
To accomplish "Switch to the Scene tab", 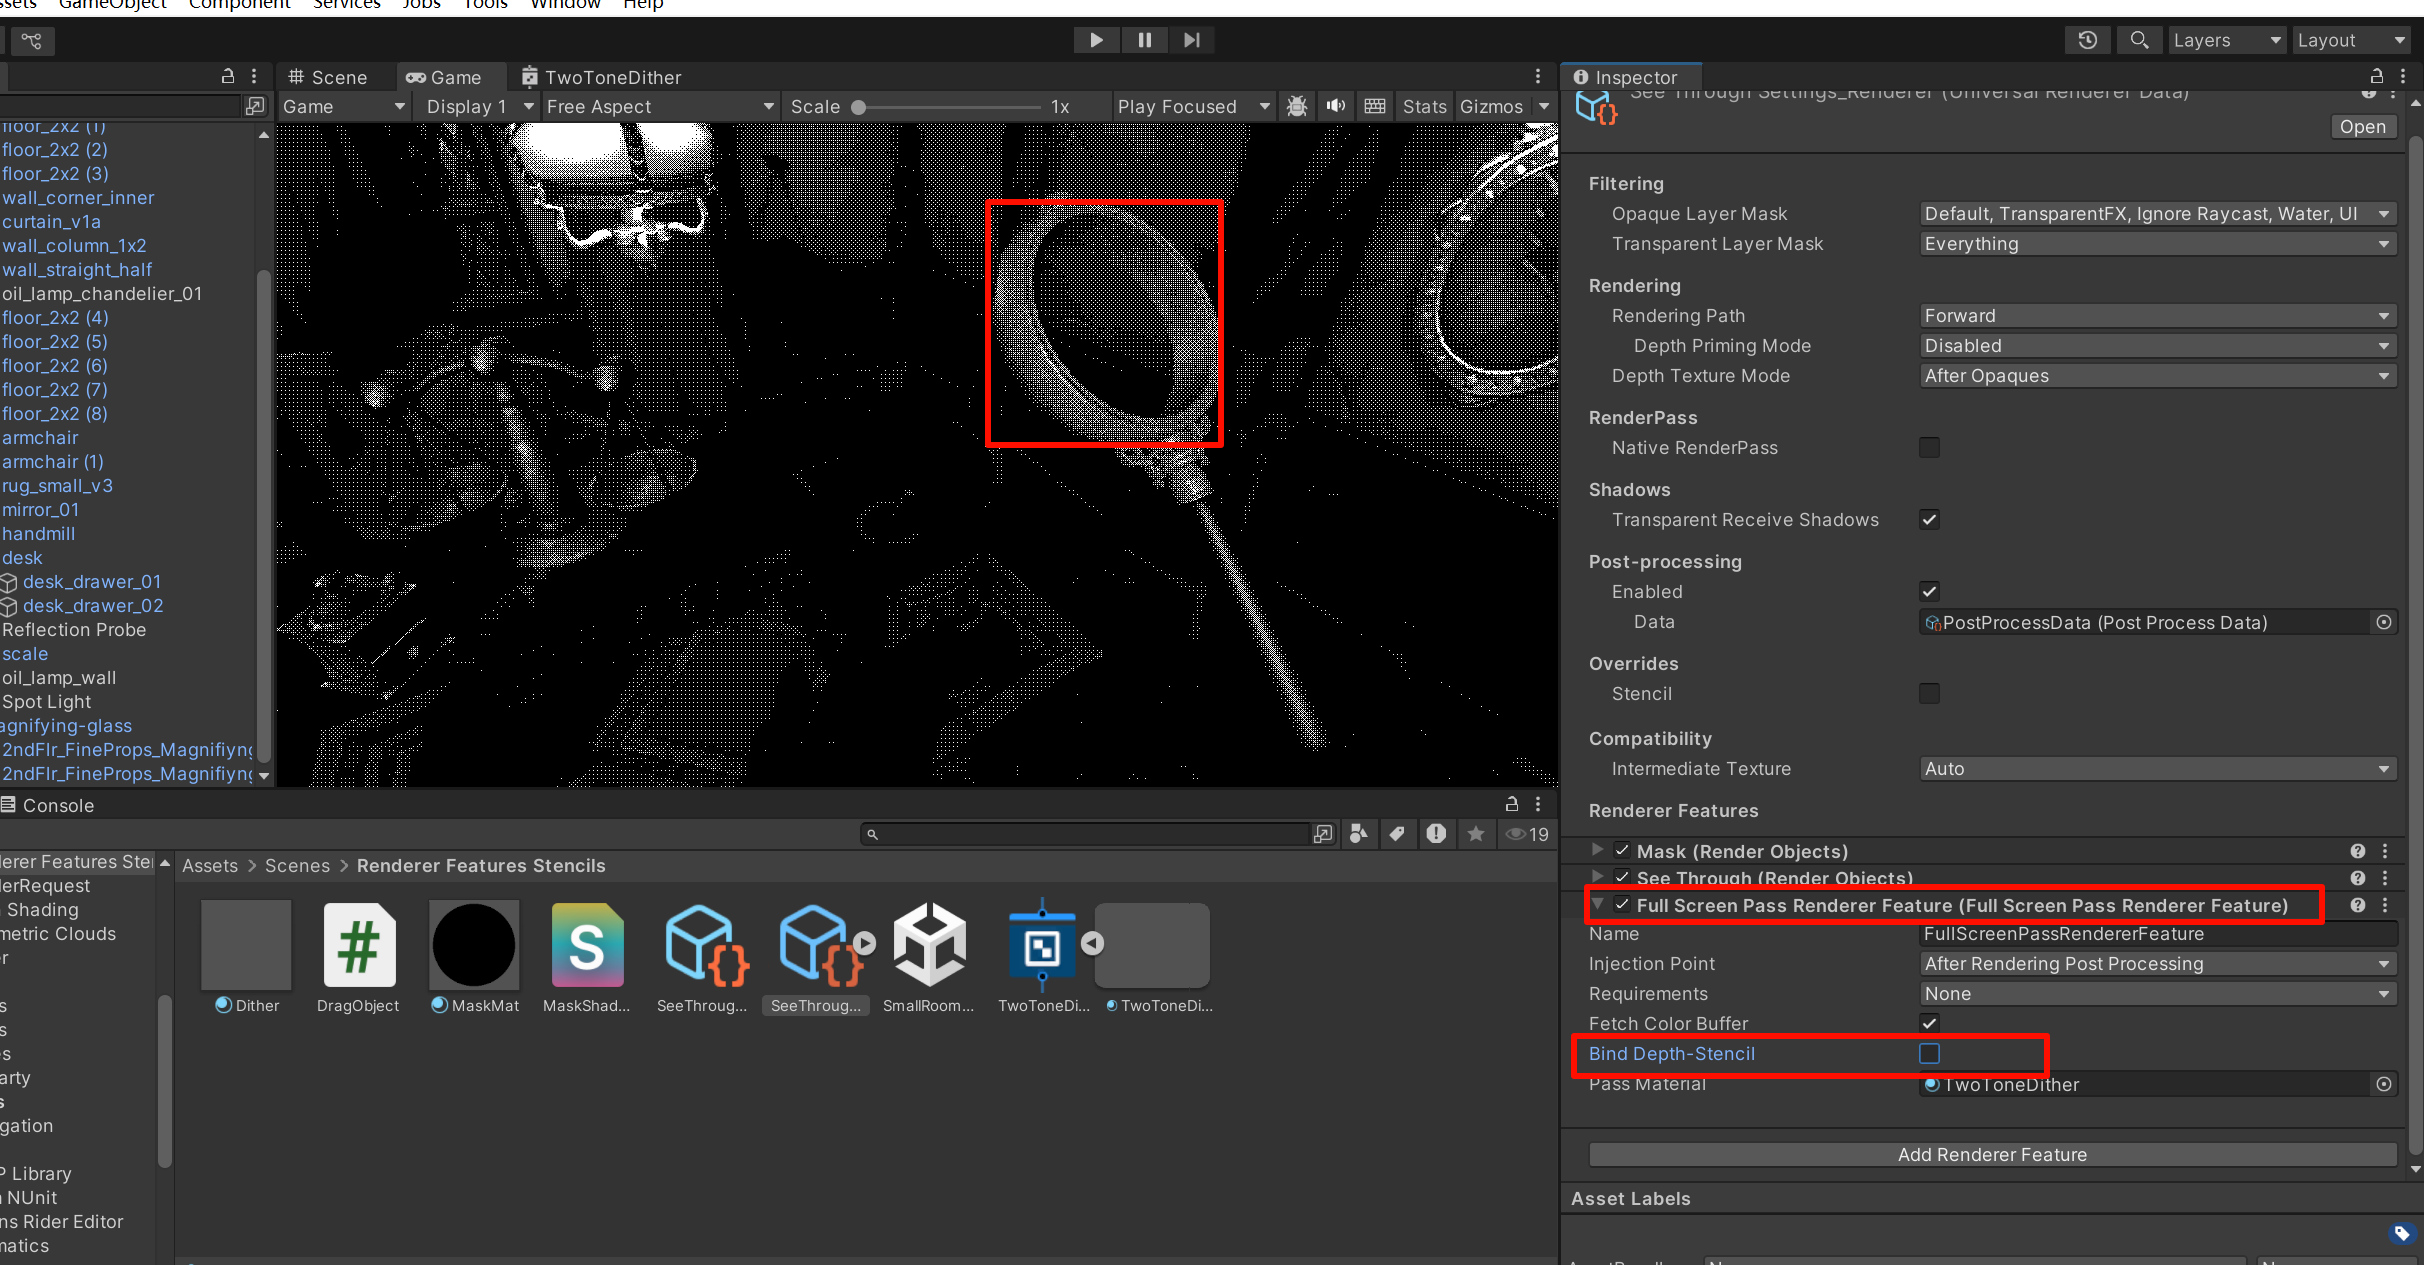I will click(328, 77).
